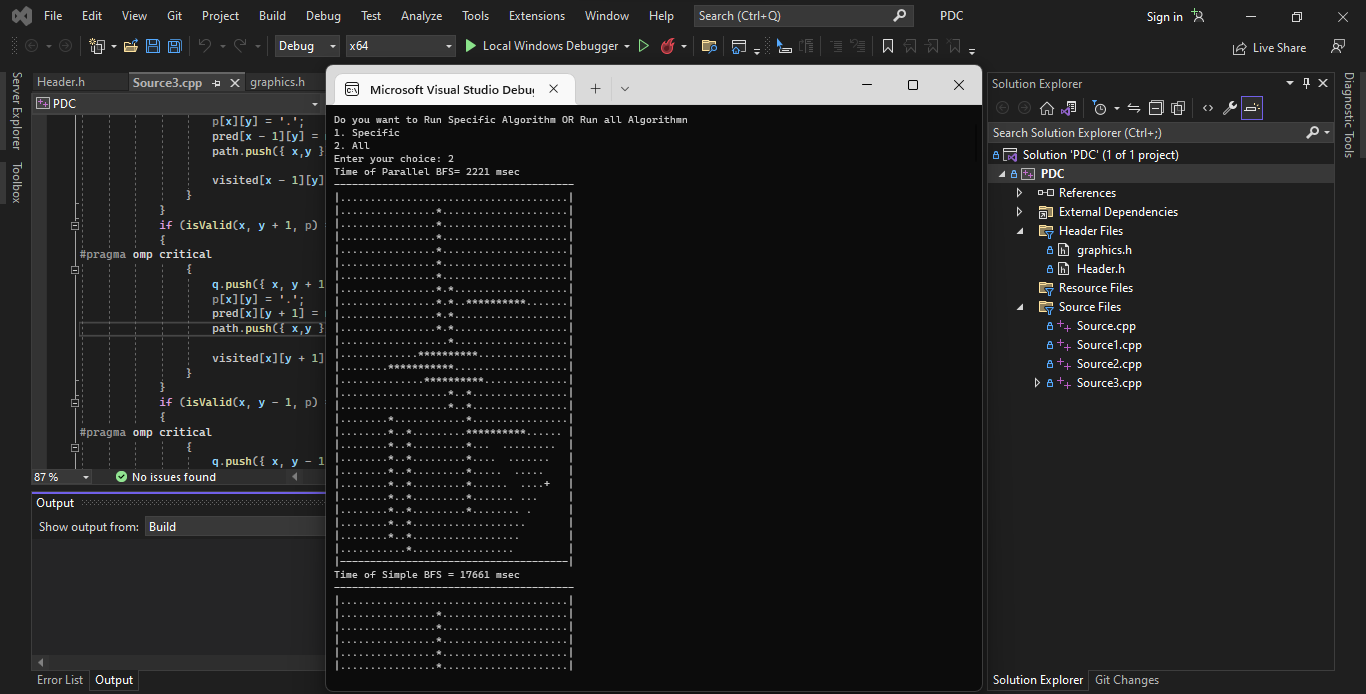Expand the References node in Solution Explorer
Screen dimensions: 1366x694
(1019, 193)
